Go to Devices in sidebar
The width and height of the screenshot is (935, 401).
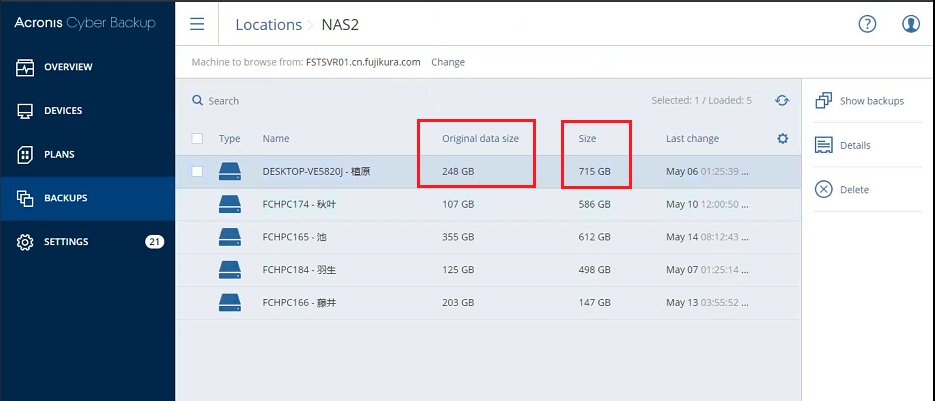(x=62, y=111)
